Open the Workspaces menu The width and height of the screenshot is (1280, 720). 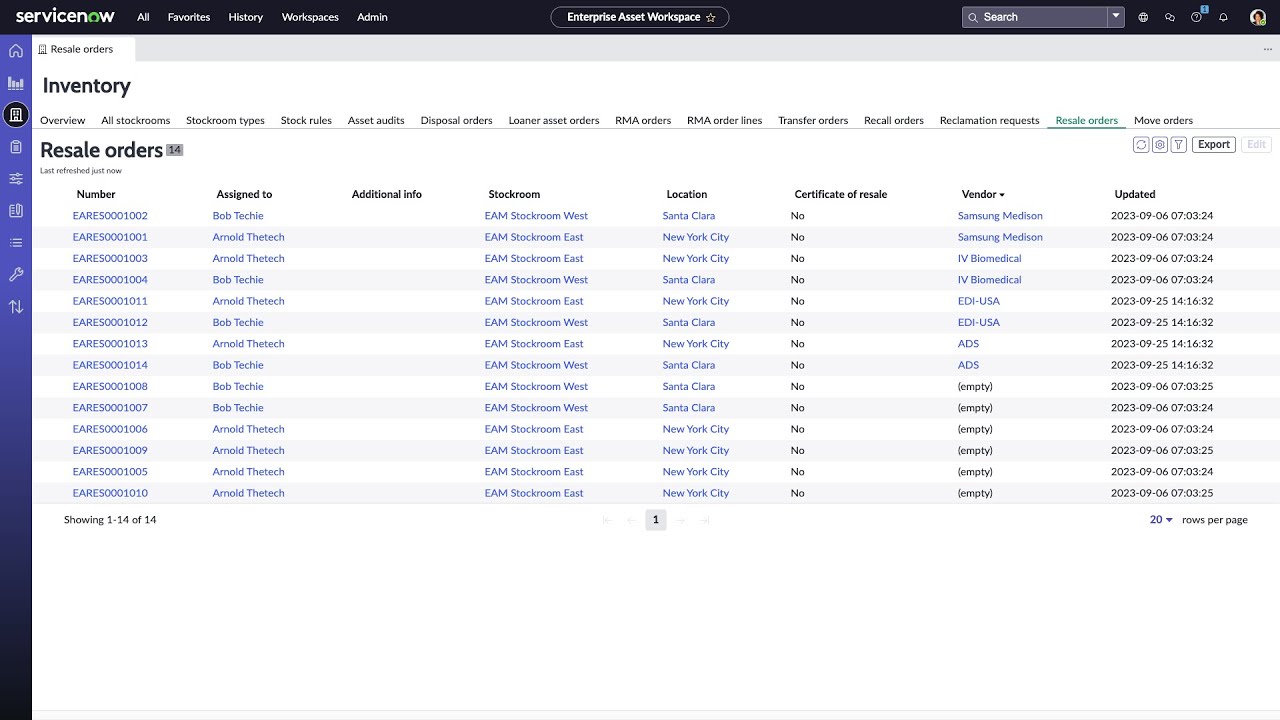point(310,17)
